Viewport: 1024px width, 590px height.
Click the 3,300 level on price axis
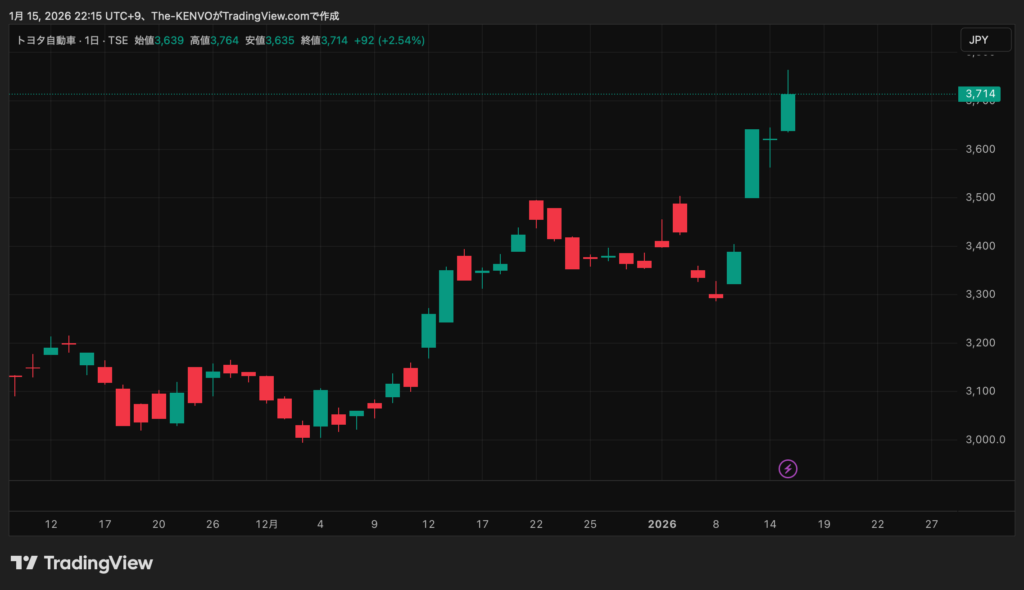pyautogui.click(x=977, y=294)
